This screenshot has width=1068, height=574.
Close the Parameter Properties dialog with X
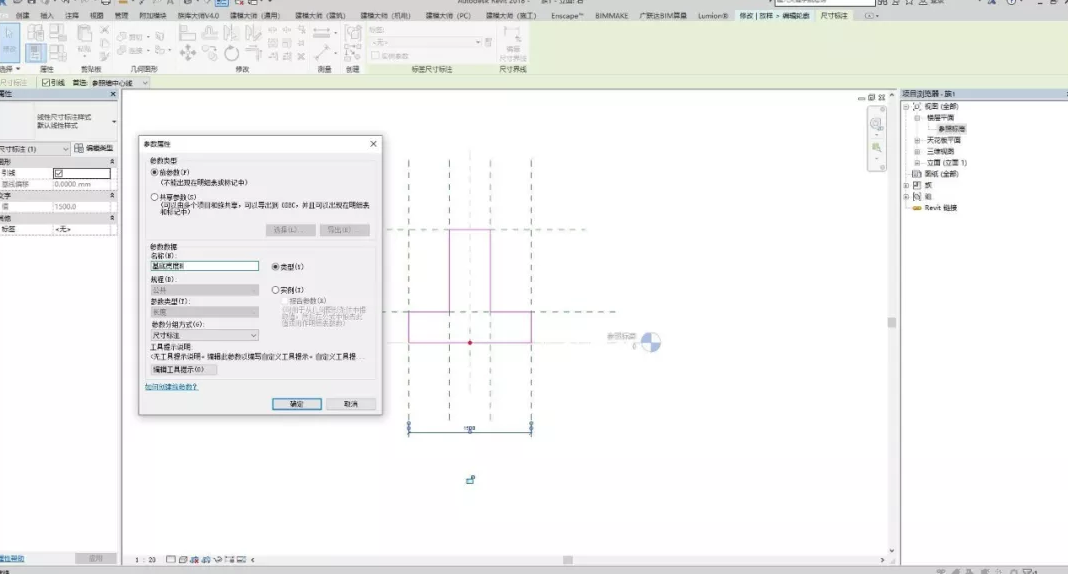tap(373, 144)
